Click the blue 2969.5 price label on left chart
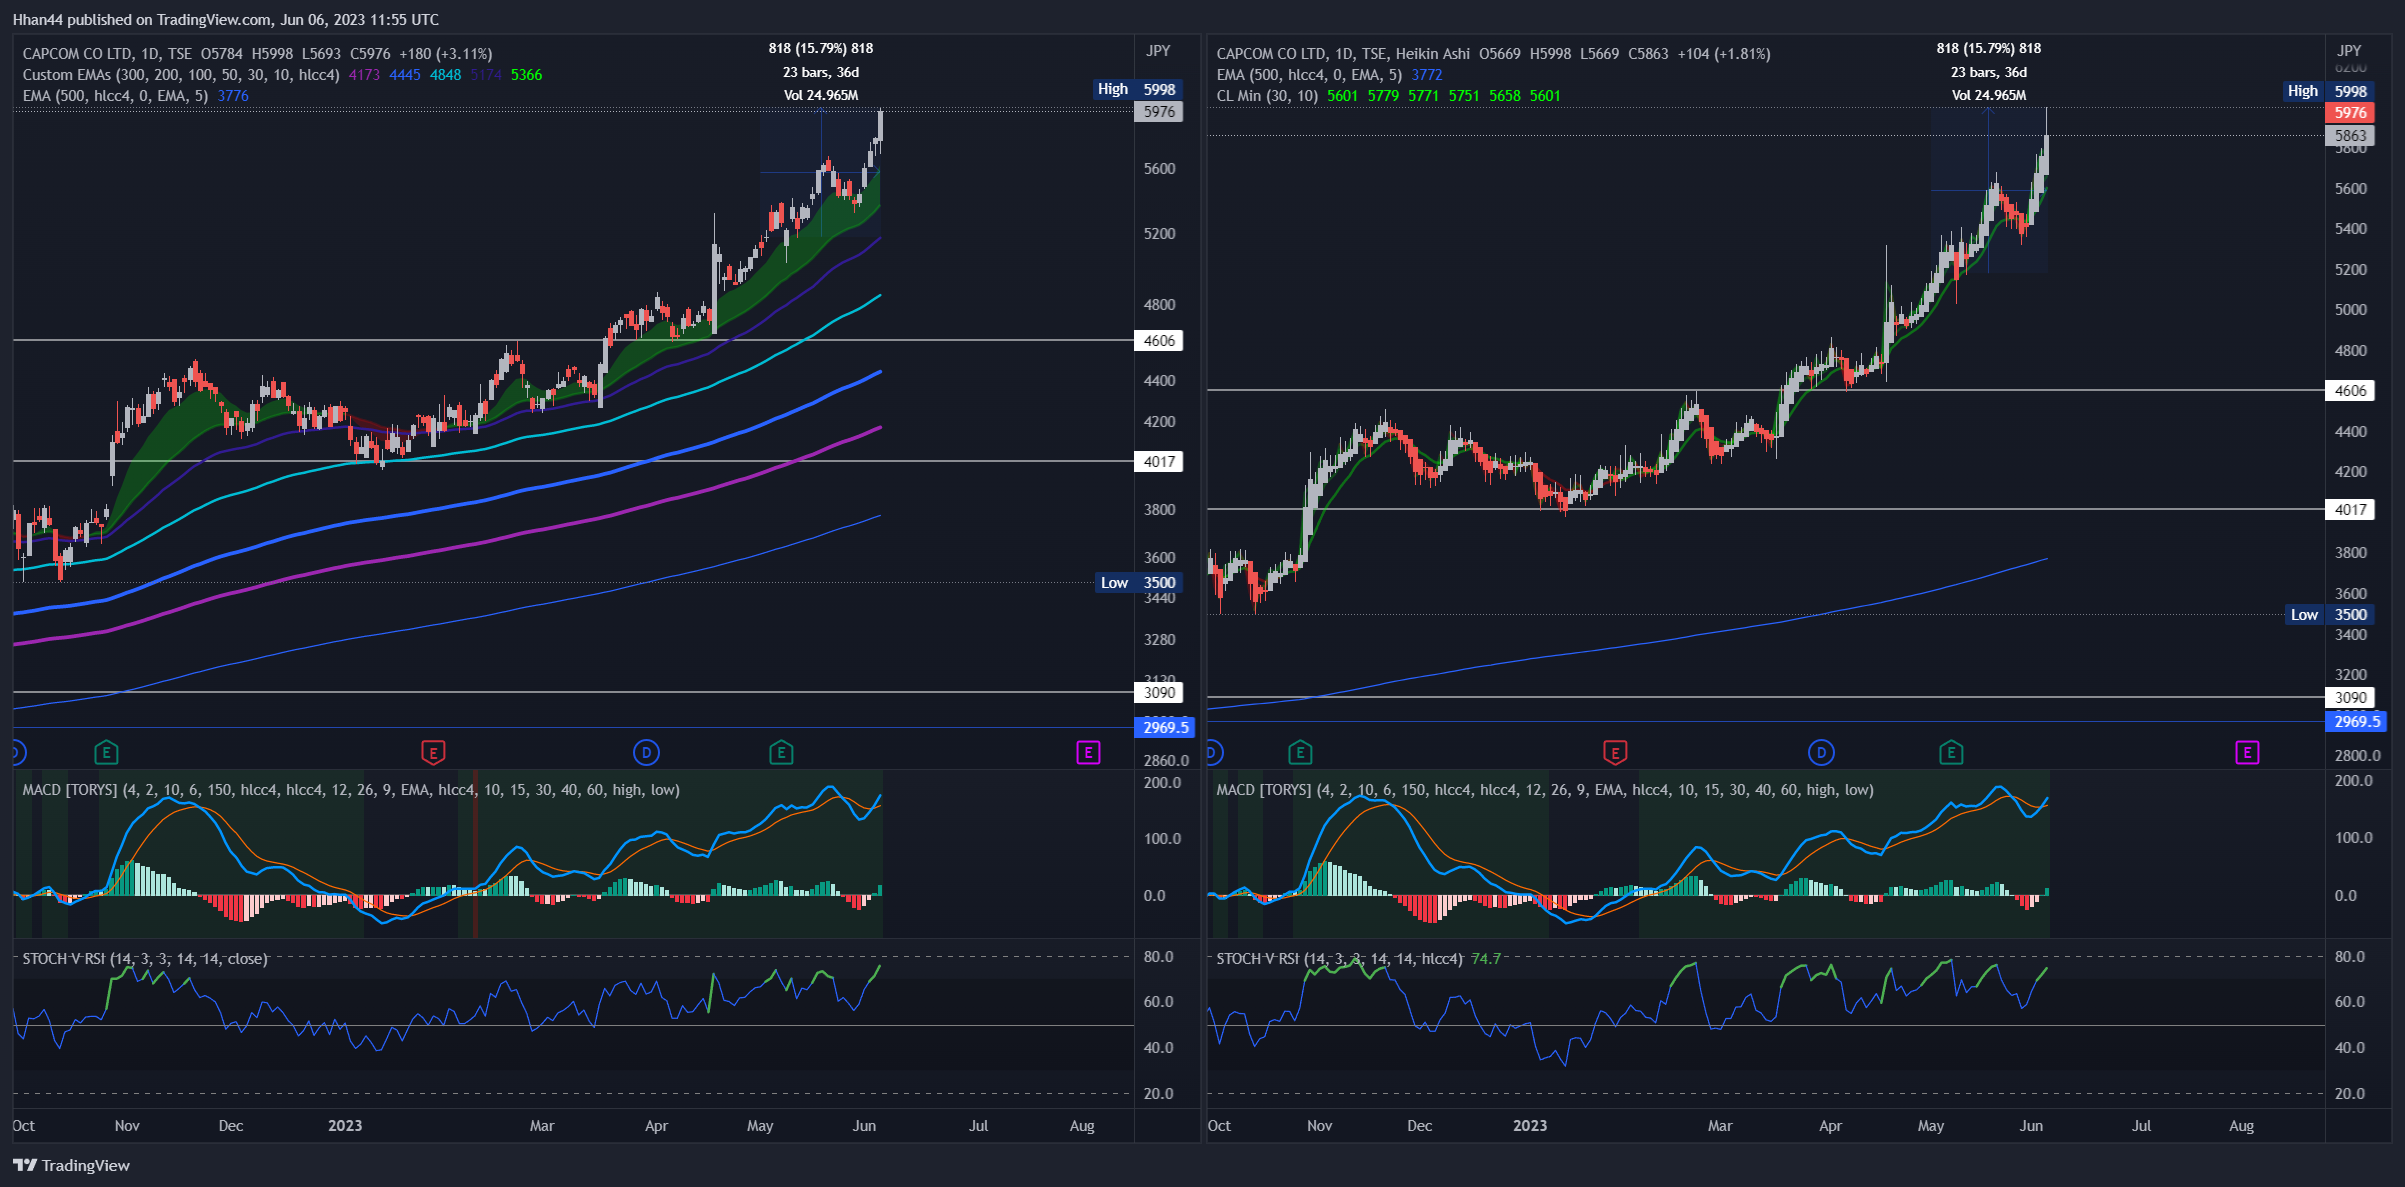This screenshot has height=1187, width=2405. 1165,727
